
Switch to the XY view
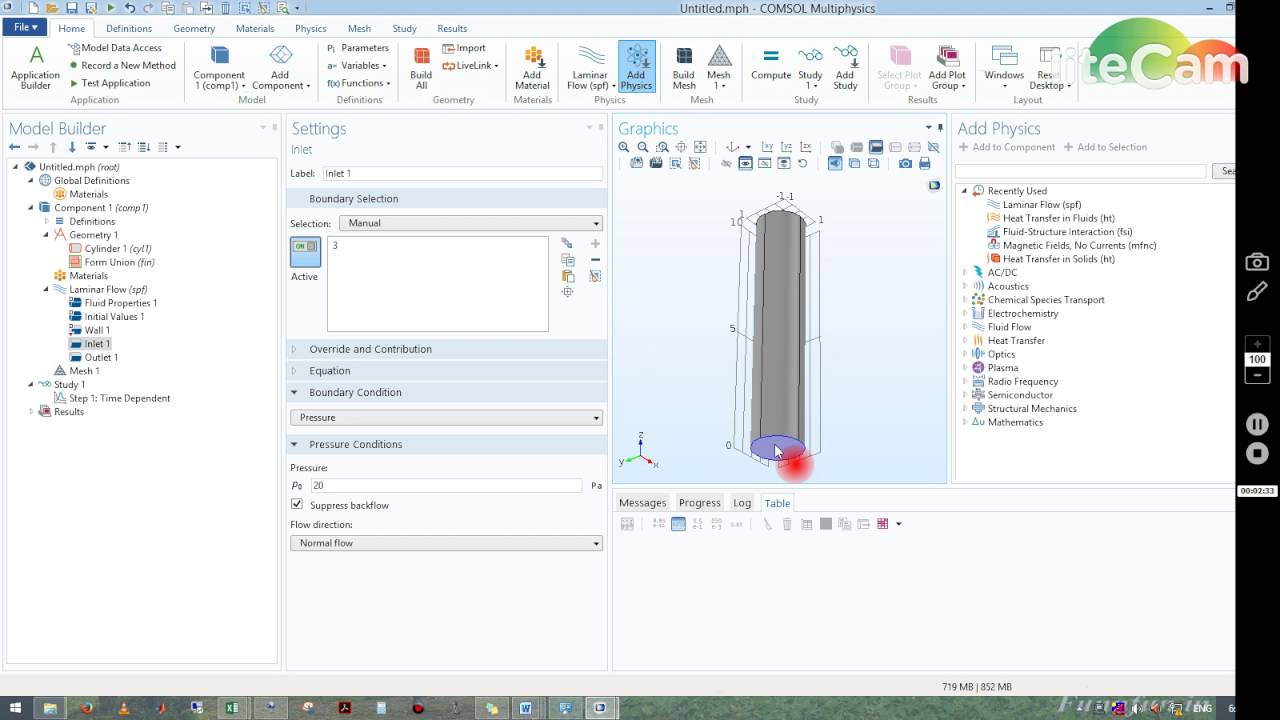pyautogui.click(x=767, y=147)
